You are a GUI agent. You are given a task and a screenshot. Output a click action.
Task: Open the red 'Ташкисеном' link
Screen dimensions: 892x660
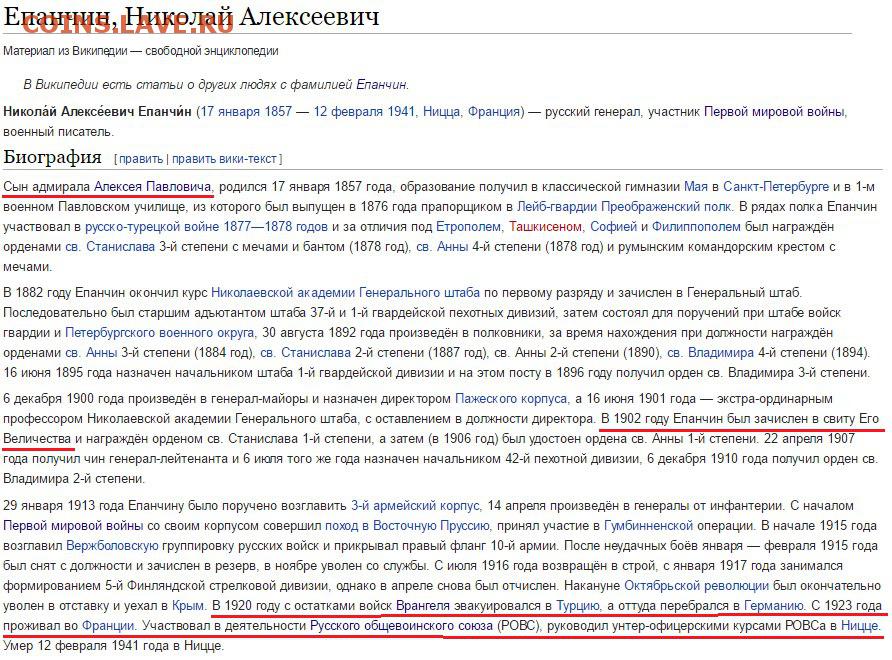coord(544,226)
